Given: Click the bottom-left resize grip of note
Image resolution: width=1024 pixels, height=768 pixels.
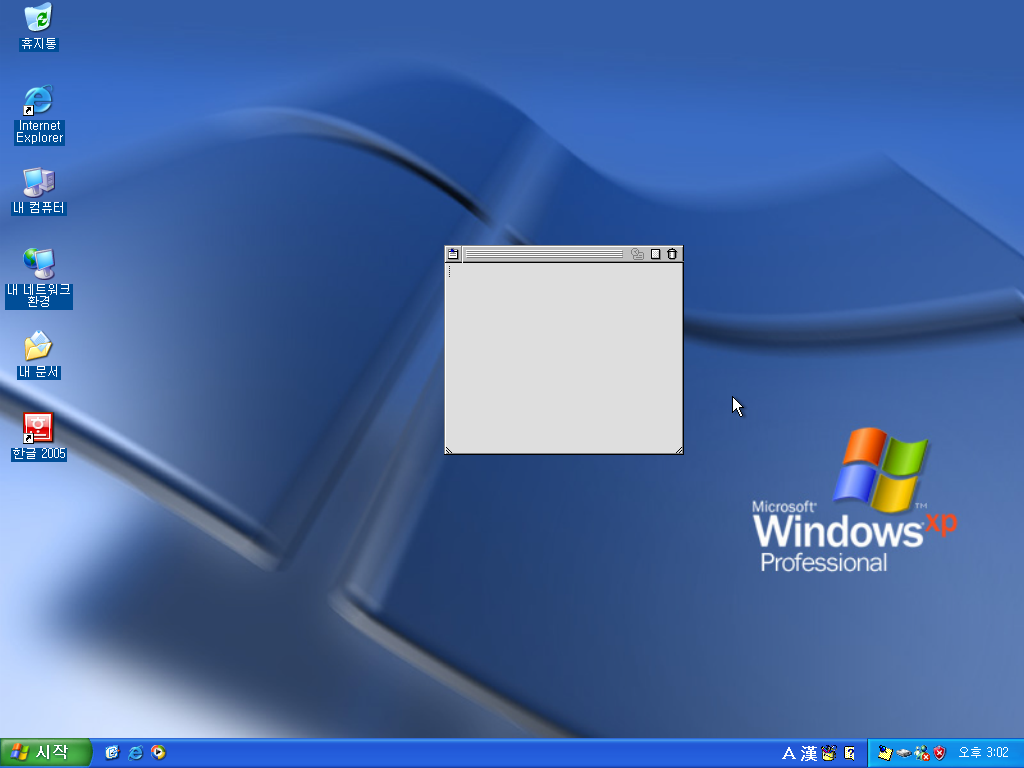Looking at the screenshot, I should 449,450.
